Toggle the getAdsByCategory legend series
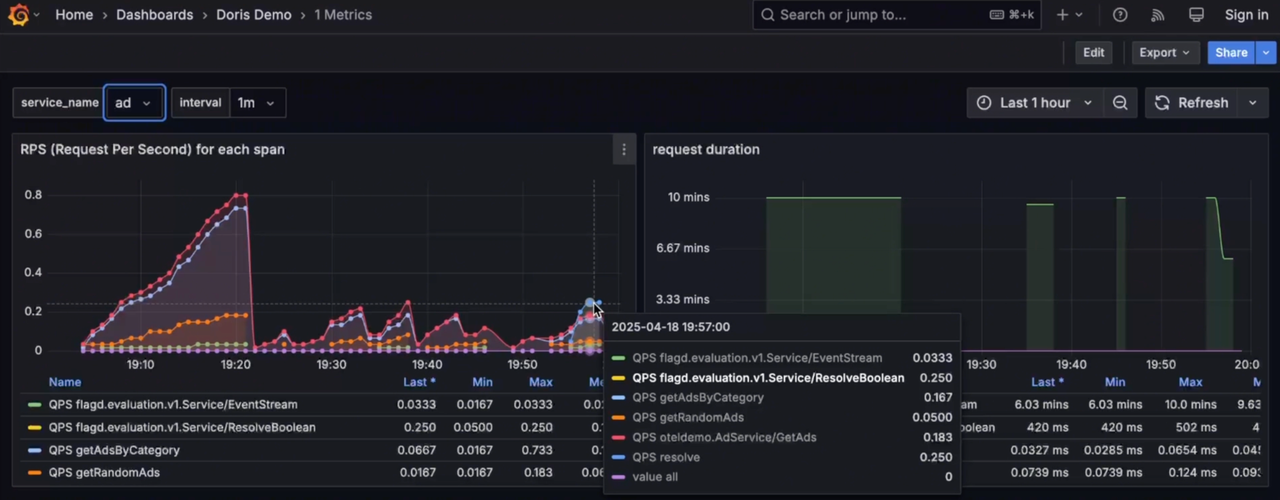Image resolution: width=1280 pixels, height=500 pixels. (113, 450)
